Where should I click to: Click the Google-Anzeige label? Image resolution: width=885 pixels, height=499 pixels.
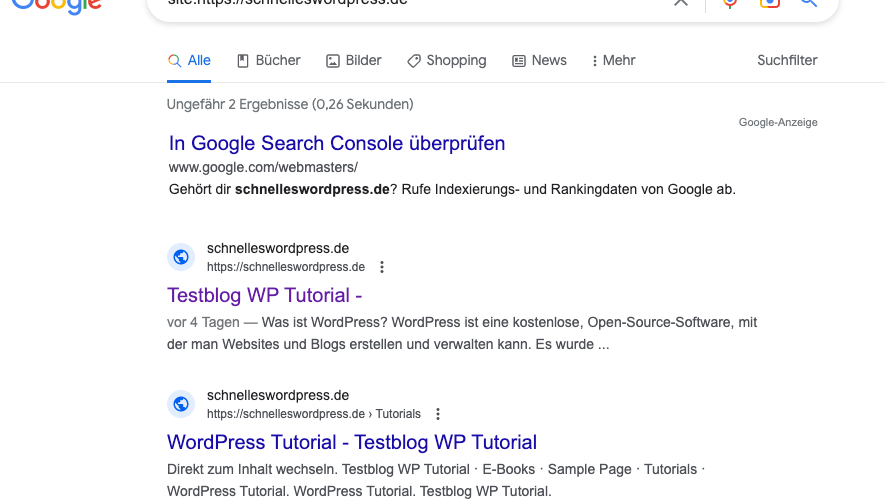pyautogui.click(x=778, y=122)
